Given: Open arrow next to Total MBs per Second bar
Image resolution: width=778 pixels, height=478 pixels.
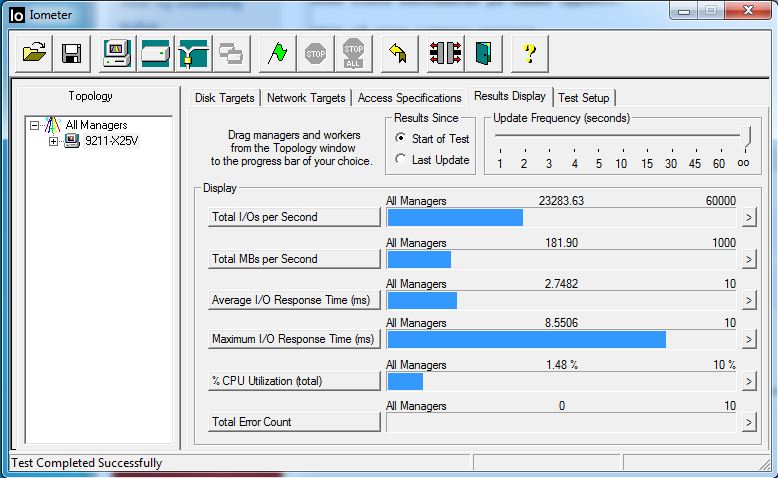Looking at the screenshot, I should tap(749, 260).
